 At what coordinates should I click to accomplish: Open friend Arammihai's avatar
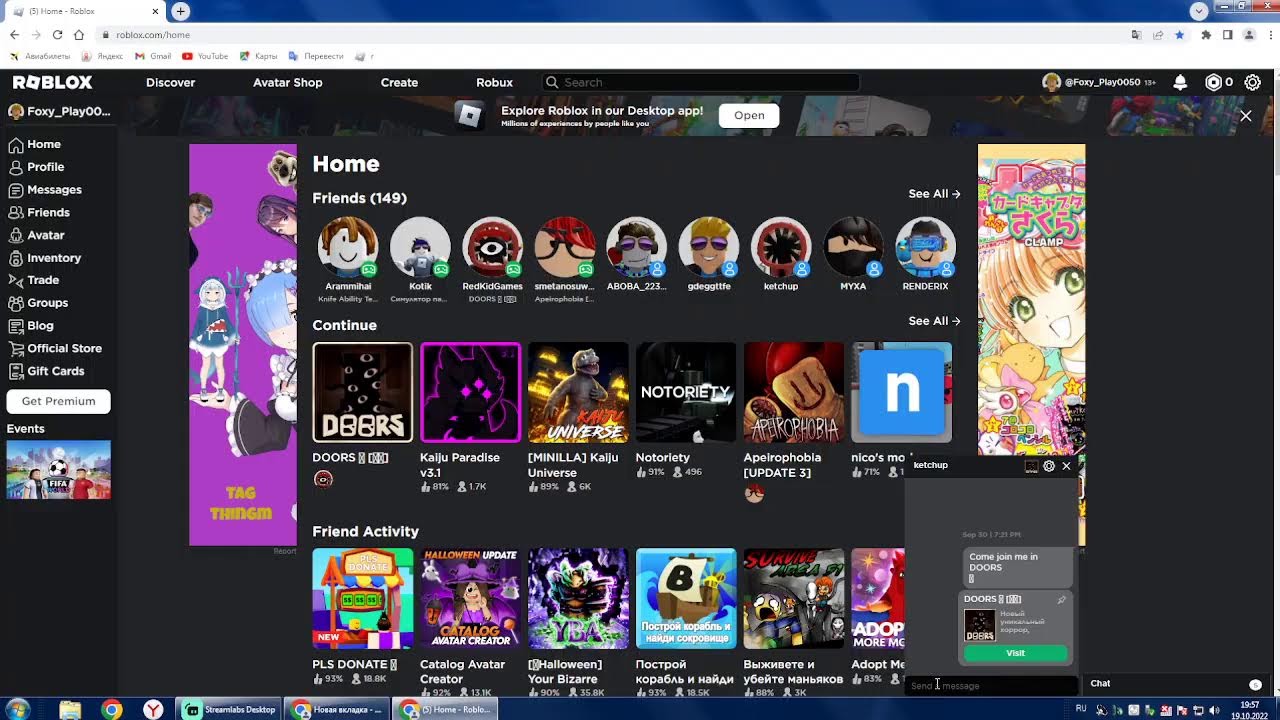click(348, 247)
